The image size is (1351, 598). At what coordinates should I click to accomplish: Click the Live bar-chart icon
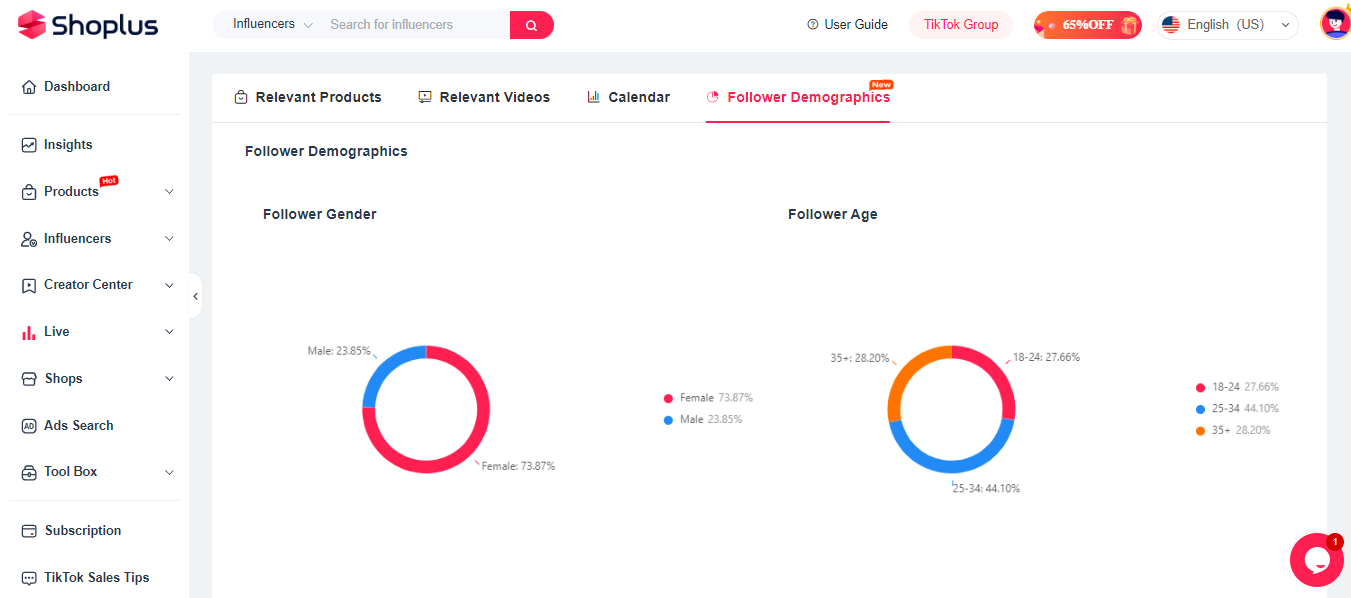click(x=29, y=332)
